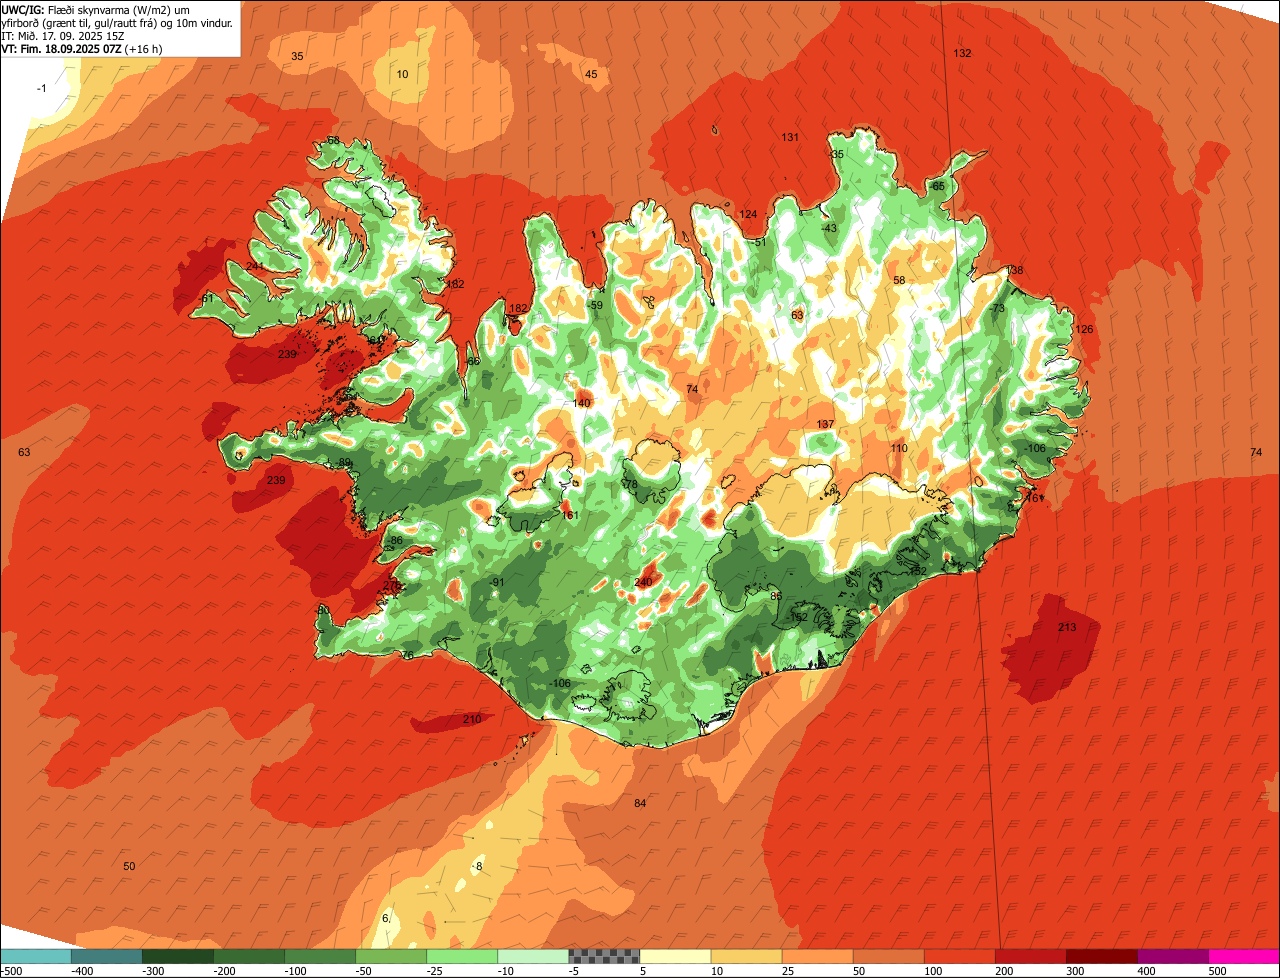
Task: Click the map value '138' on the east coast
Action: click(1014, 270)
